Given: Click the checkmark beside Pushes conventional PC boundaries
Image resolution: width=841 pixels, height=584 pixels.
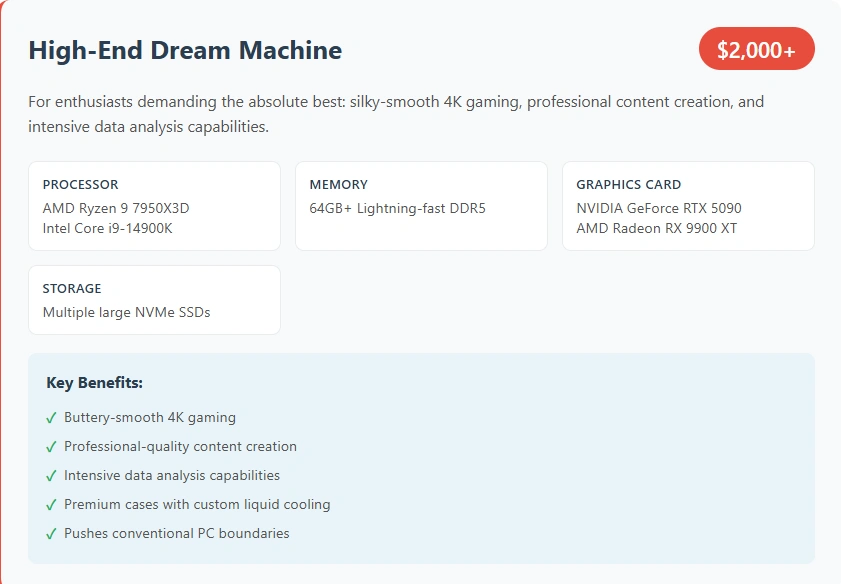Looking at the screenshot, I should 51,534.
